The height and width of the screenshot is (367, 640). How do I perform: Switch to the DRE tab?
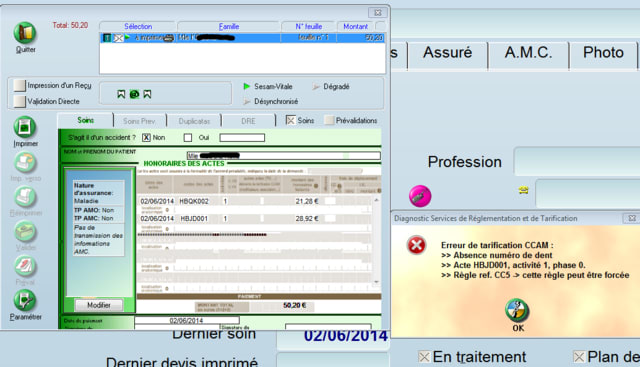point(248,121)
